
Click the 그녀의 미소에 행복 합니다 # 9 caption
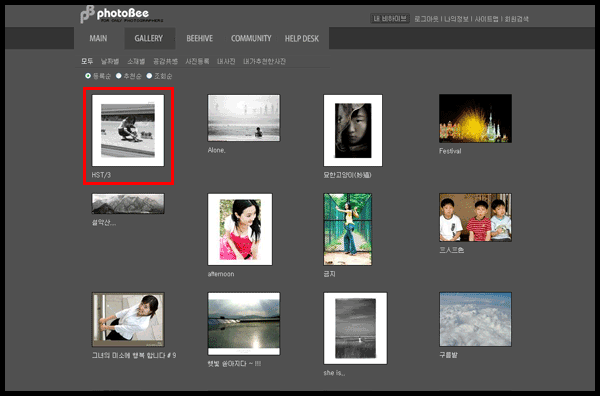[134, 355]
